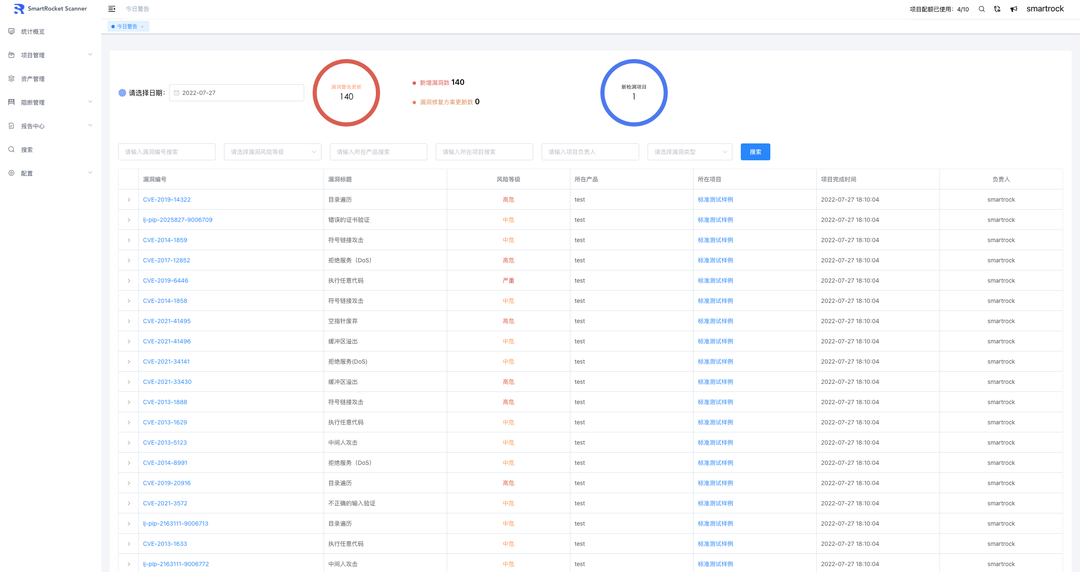Open announcements via the megaphone icon
1080x572 pixels.
point(1013,9)
